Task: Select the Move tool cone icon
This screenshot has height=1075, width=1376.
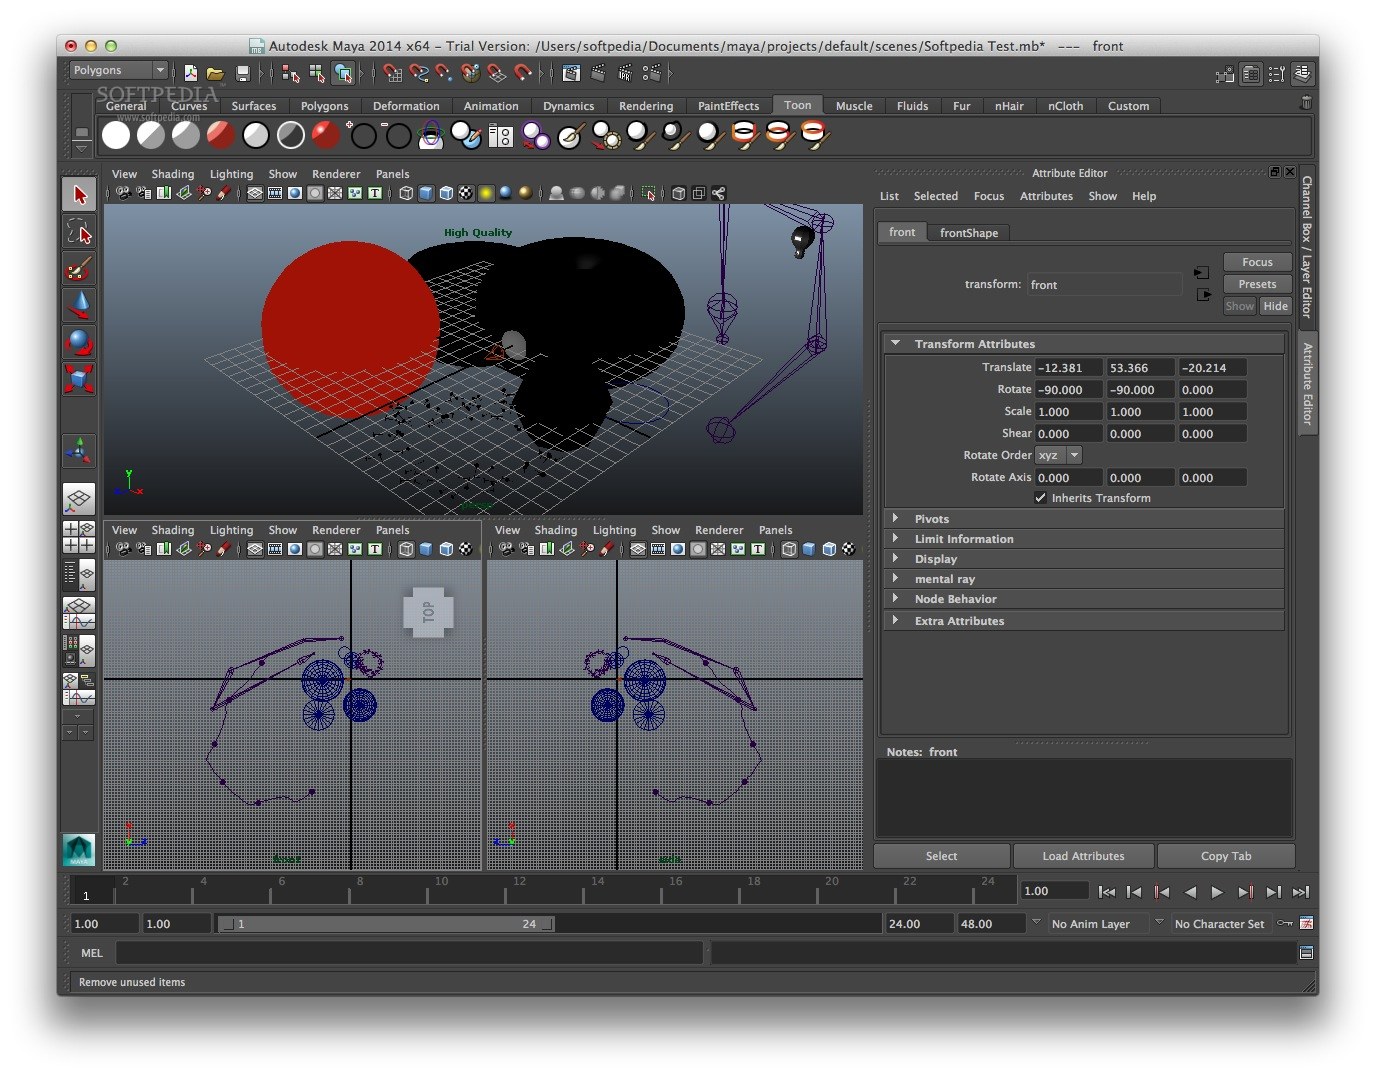Action: pyautogui.click(x=80, y=305)
